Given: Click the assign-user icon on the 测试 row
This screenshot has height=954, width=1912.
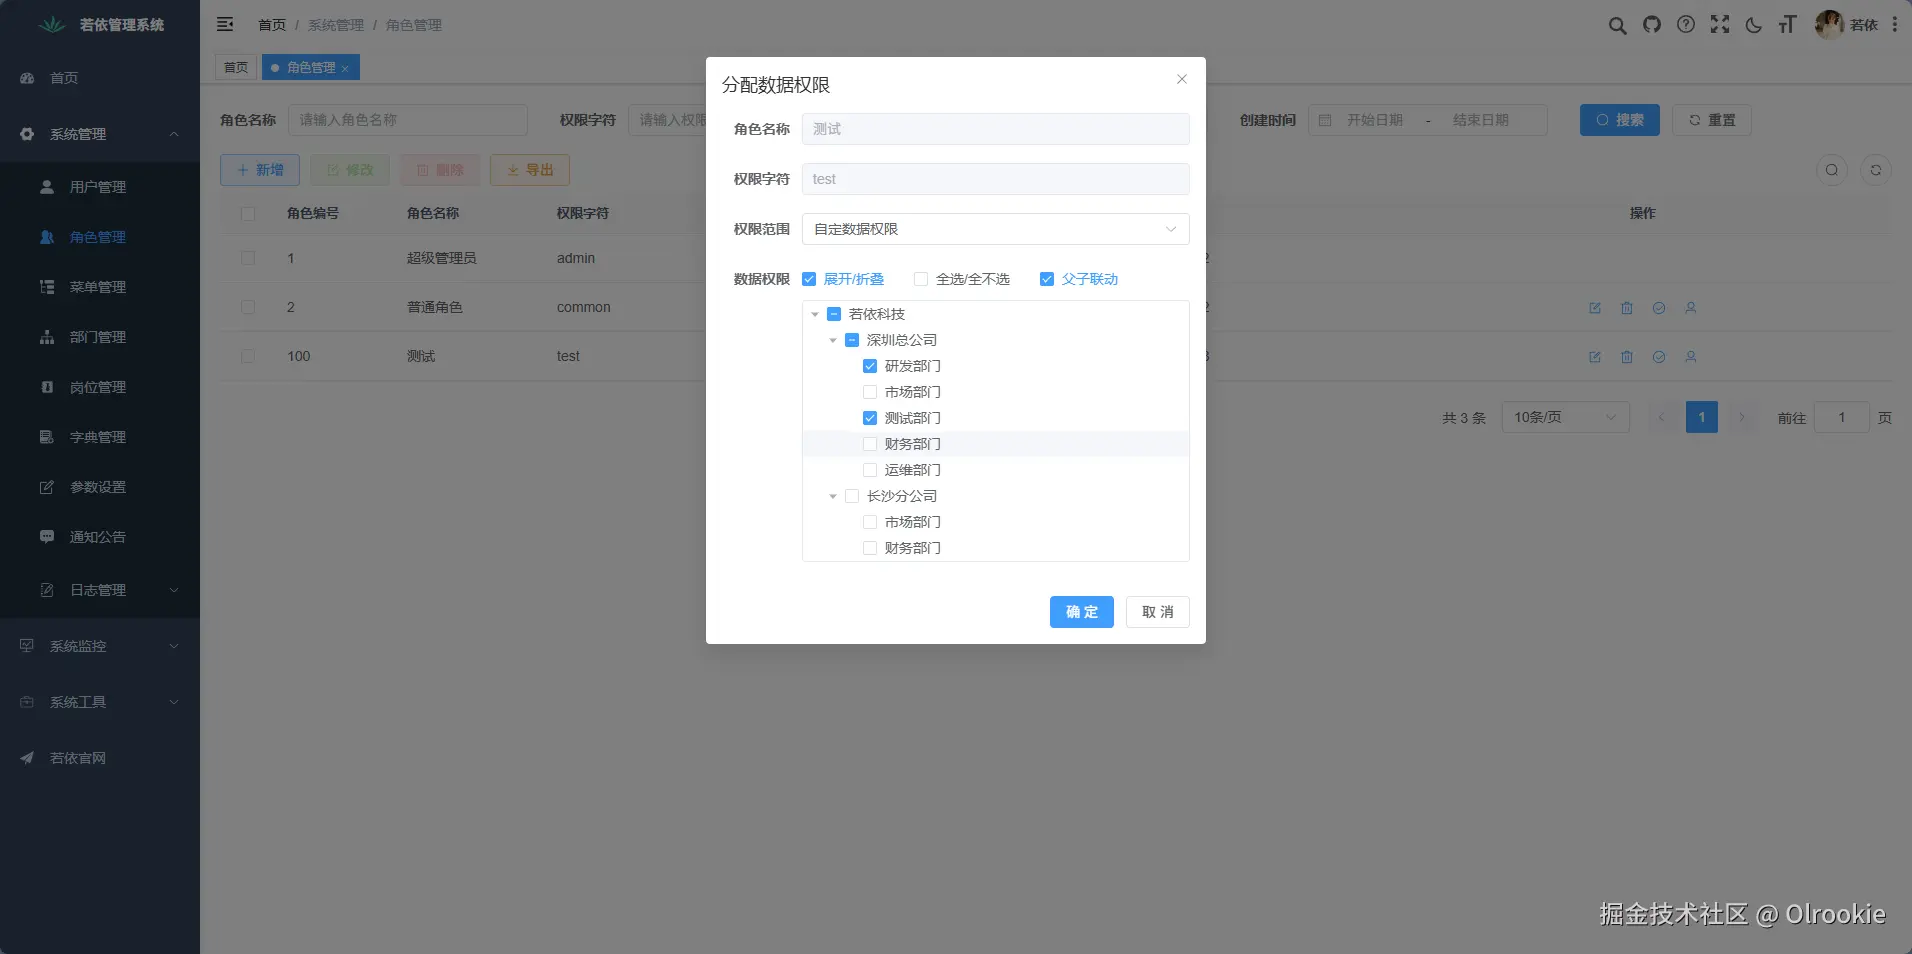Looking at the screenshot, I should pos(1692,357).
